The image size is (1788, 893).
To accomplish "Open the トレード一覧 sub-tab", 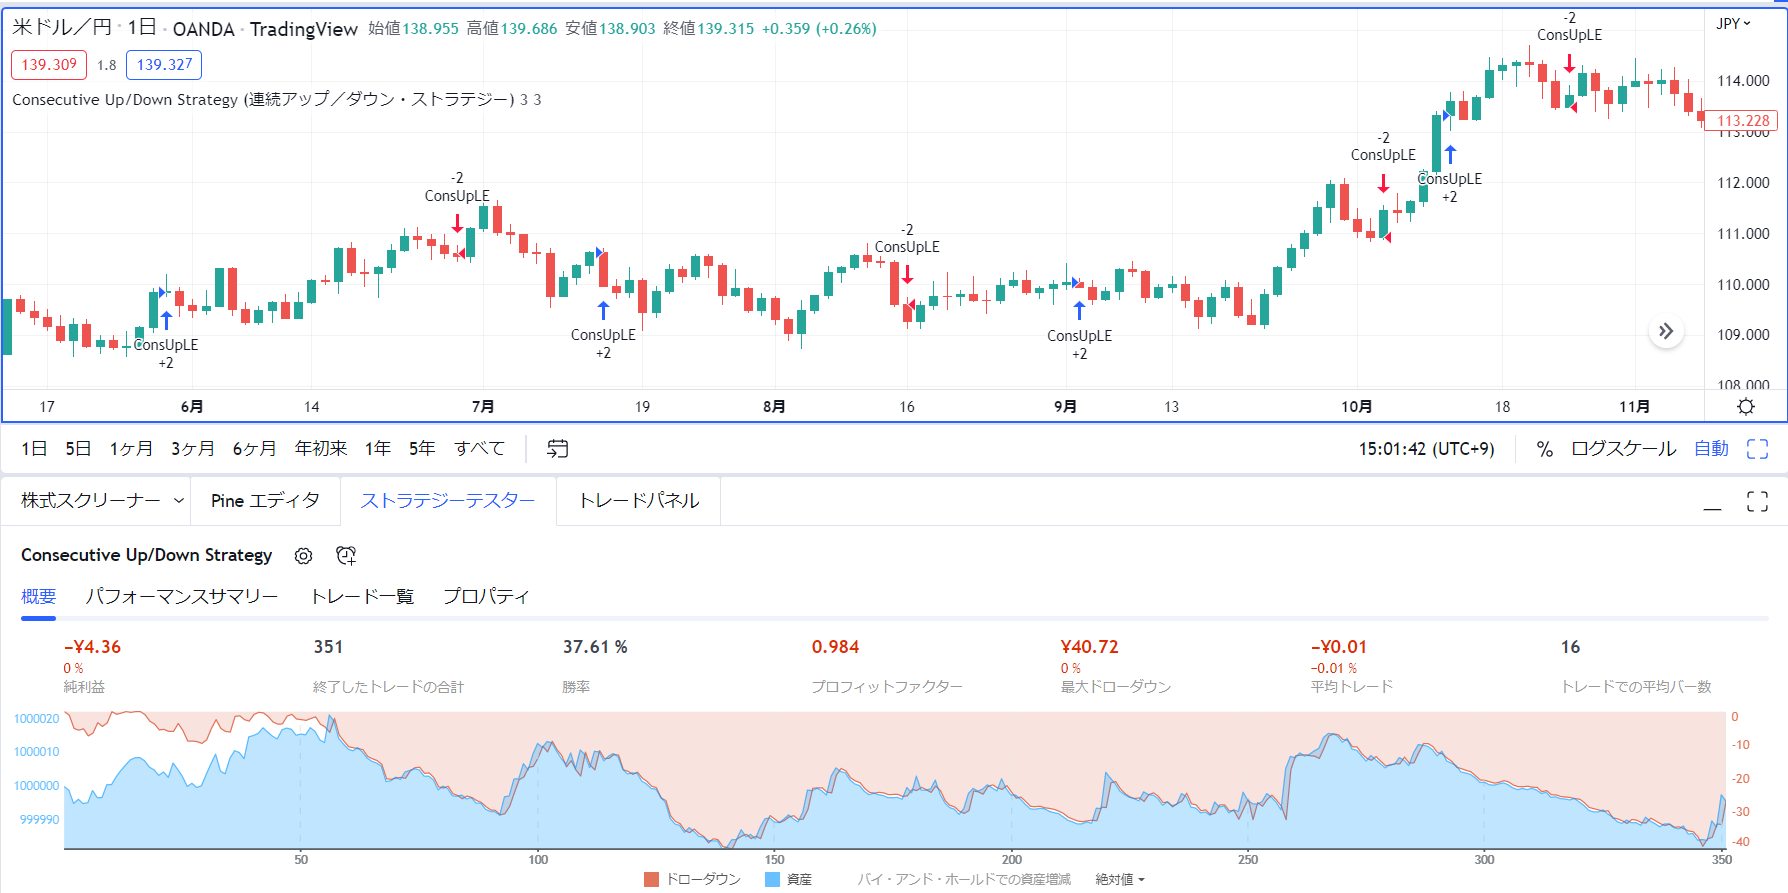I will pyautogui.click(x=362, y=597).
